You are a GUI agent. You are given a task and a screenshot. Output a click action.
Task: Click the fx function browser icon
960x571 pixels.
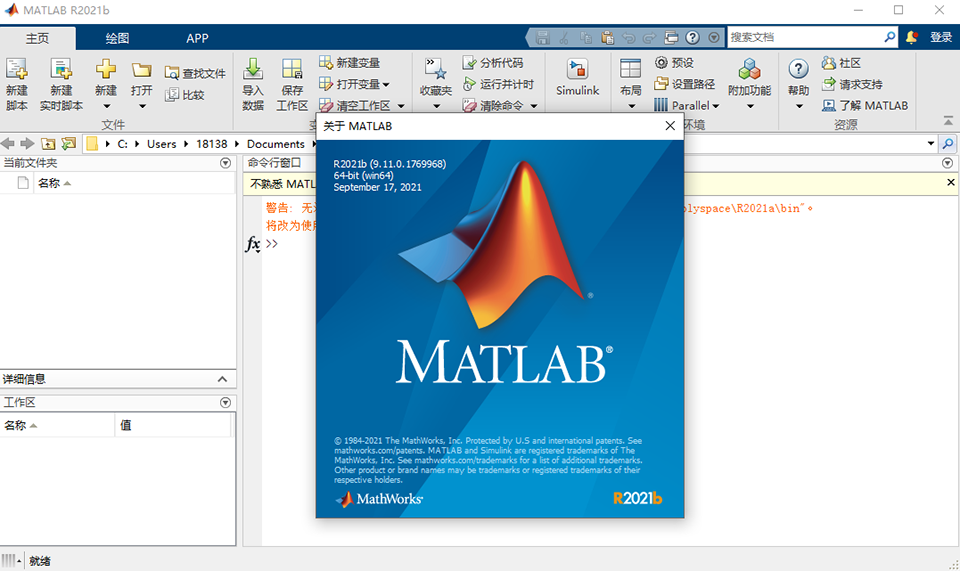coord(253,244)
